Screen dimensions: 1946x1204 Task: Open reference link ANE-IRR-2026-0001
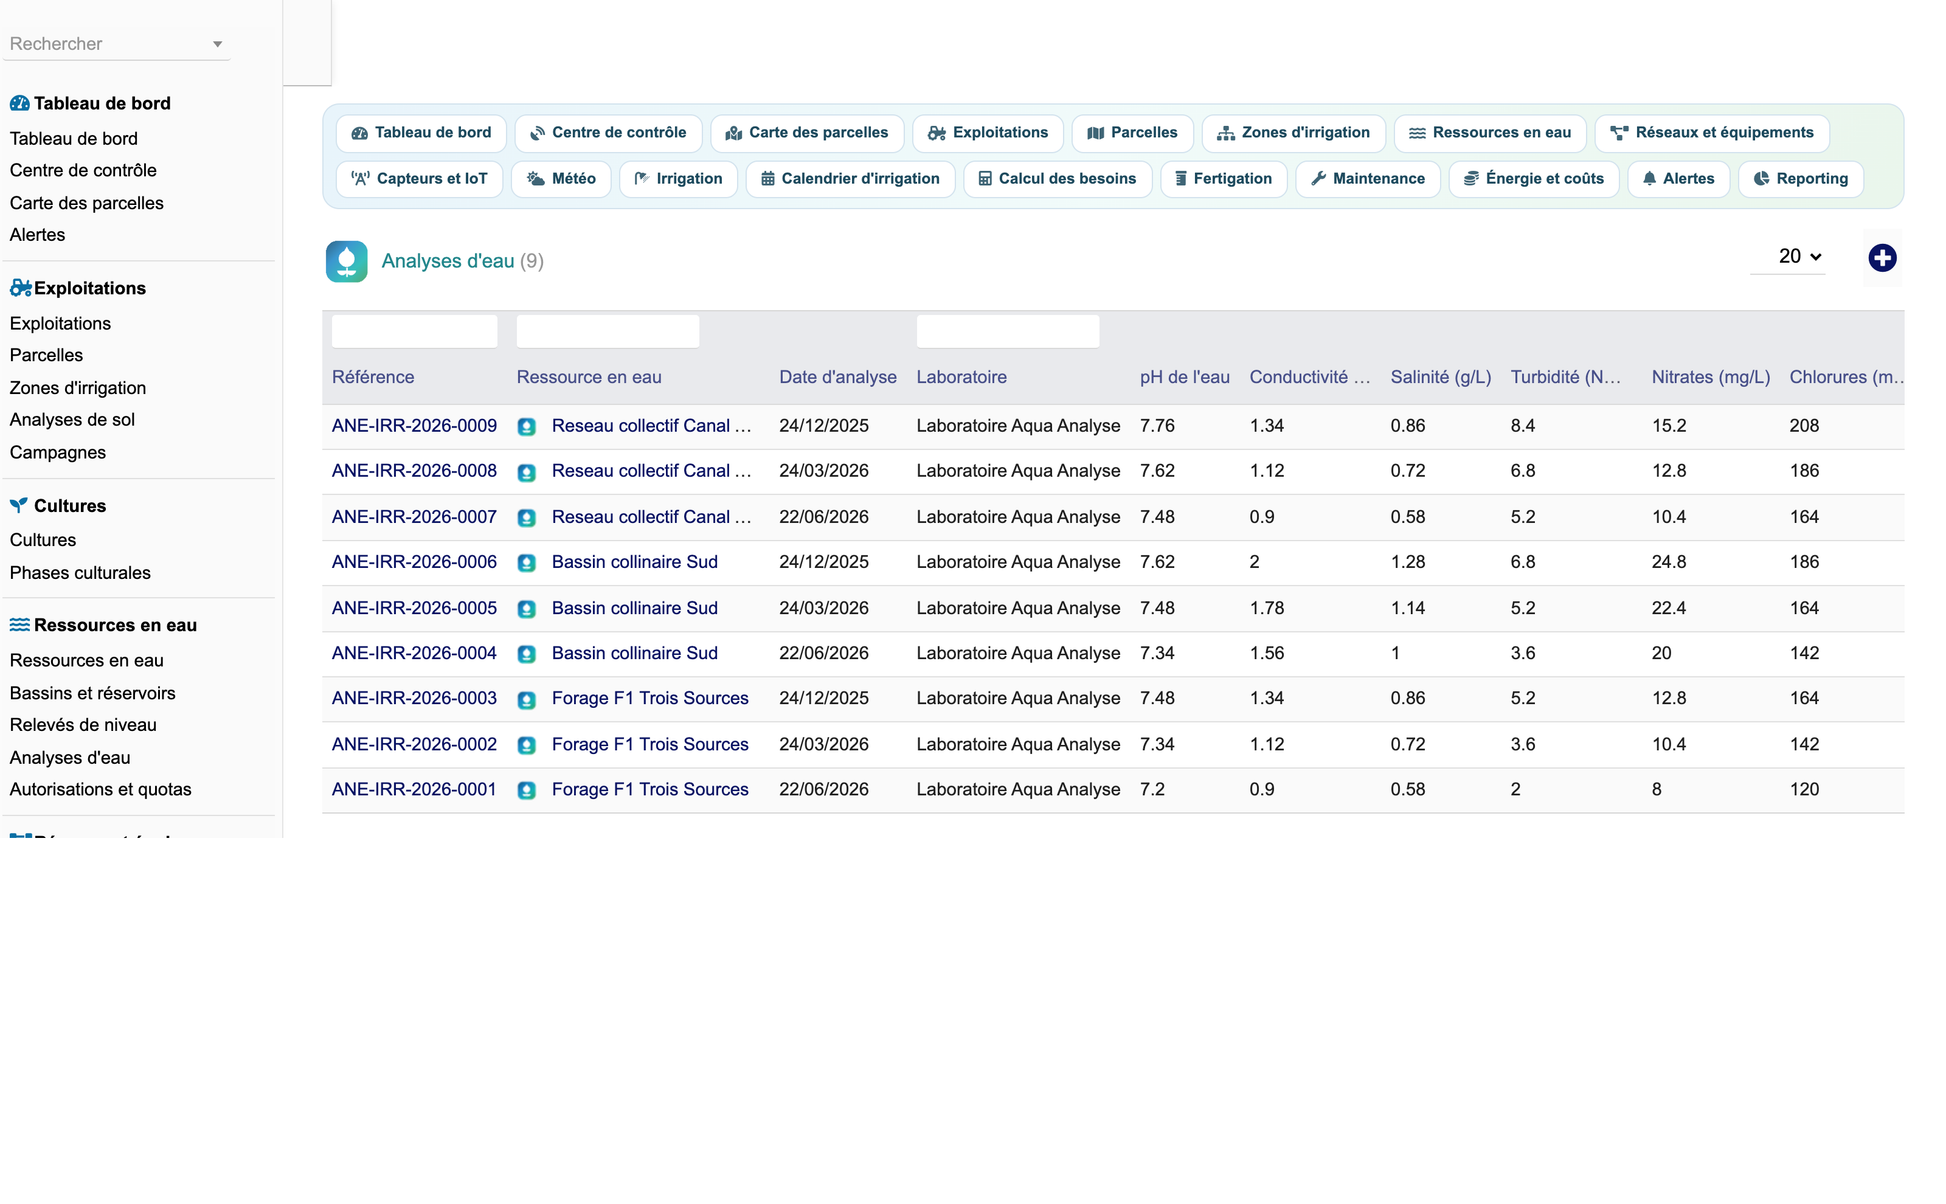click(414, 789)
